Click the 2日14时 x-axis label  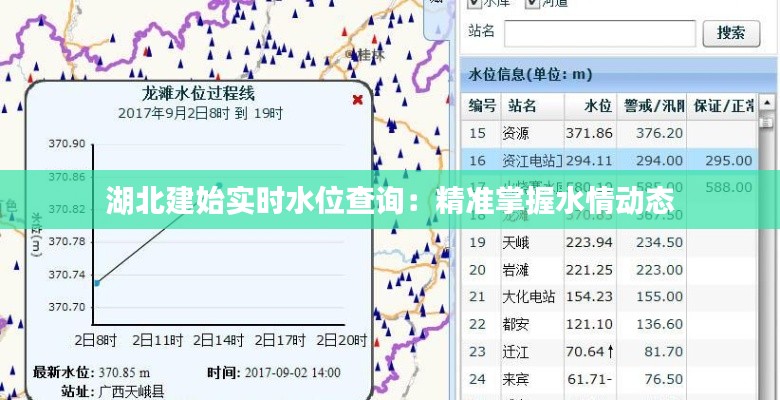pyautogui.click(x=218, y=340)
